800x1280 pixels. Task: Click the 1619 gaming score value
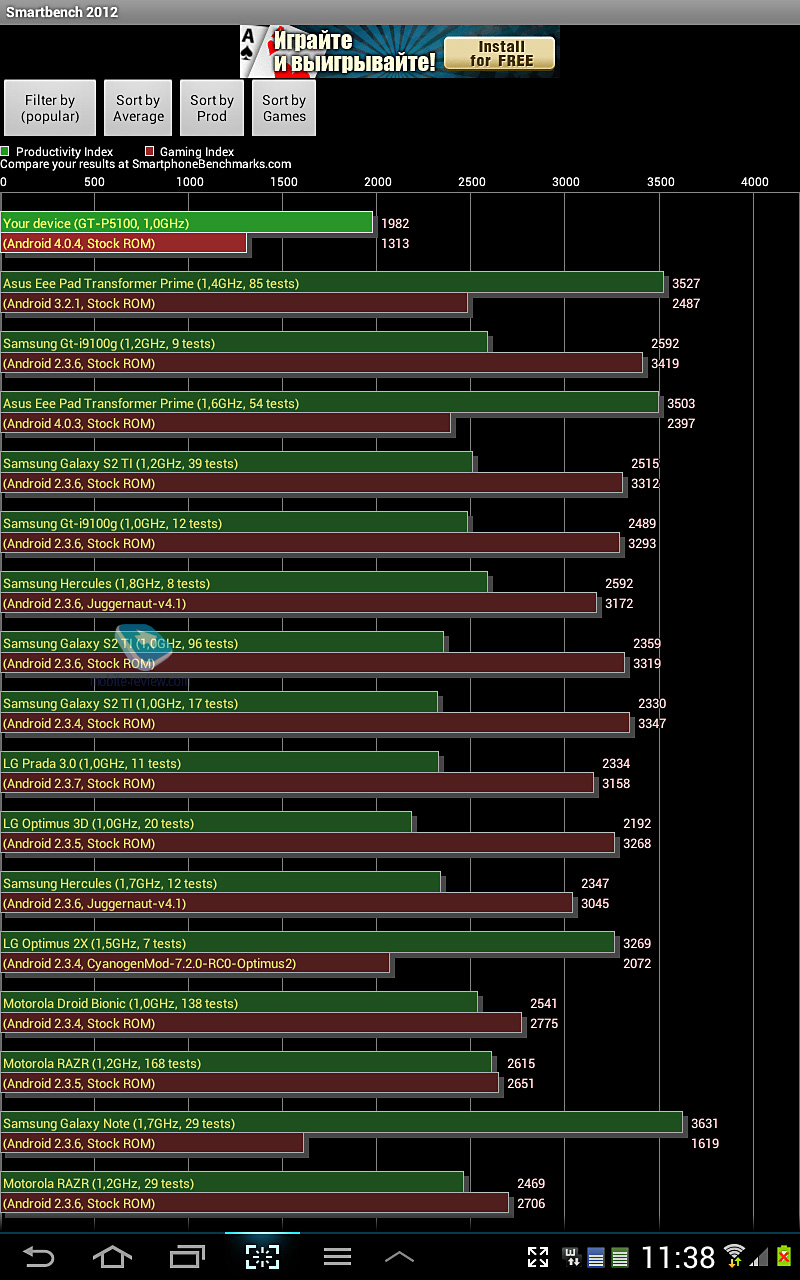705,1144
